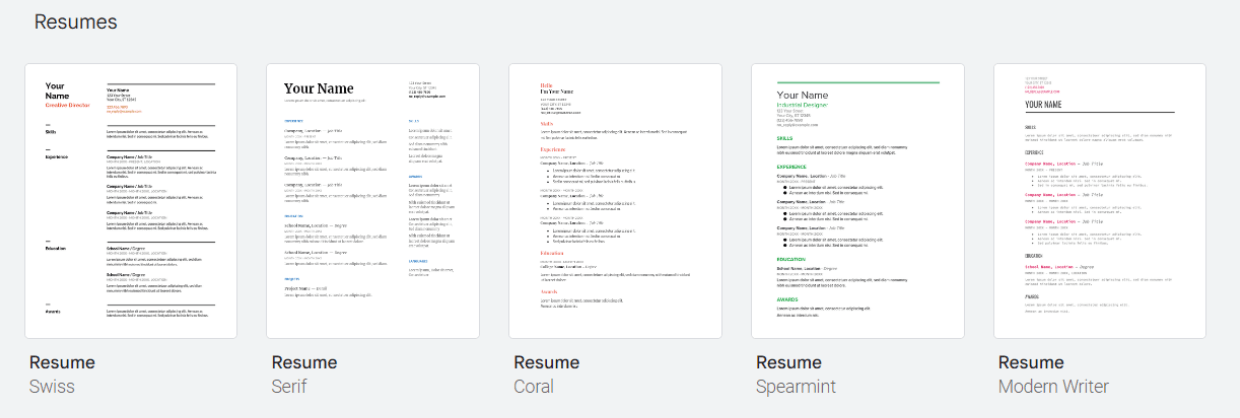Select the Spearmint style label
The height and width of the screenshot is (418, 1240).
coord(796,386)
